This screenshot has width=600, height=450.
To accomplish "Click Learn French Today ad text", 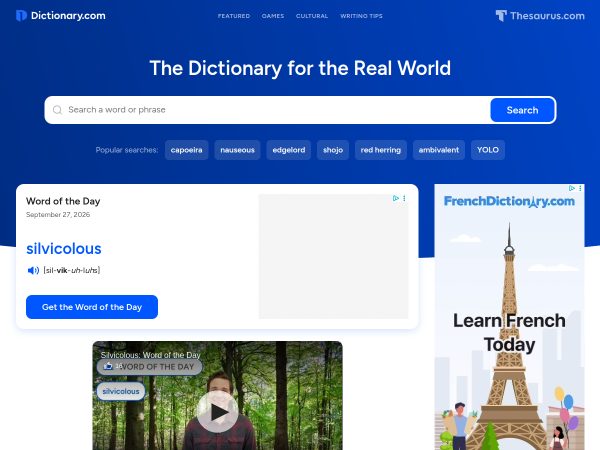I will point(509,333).
